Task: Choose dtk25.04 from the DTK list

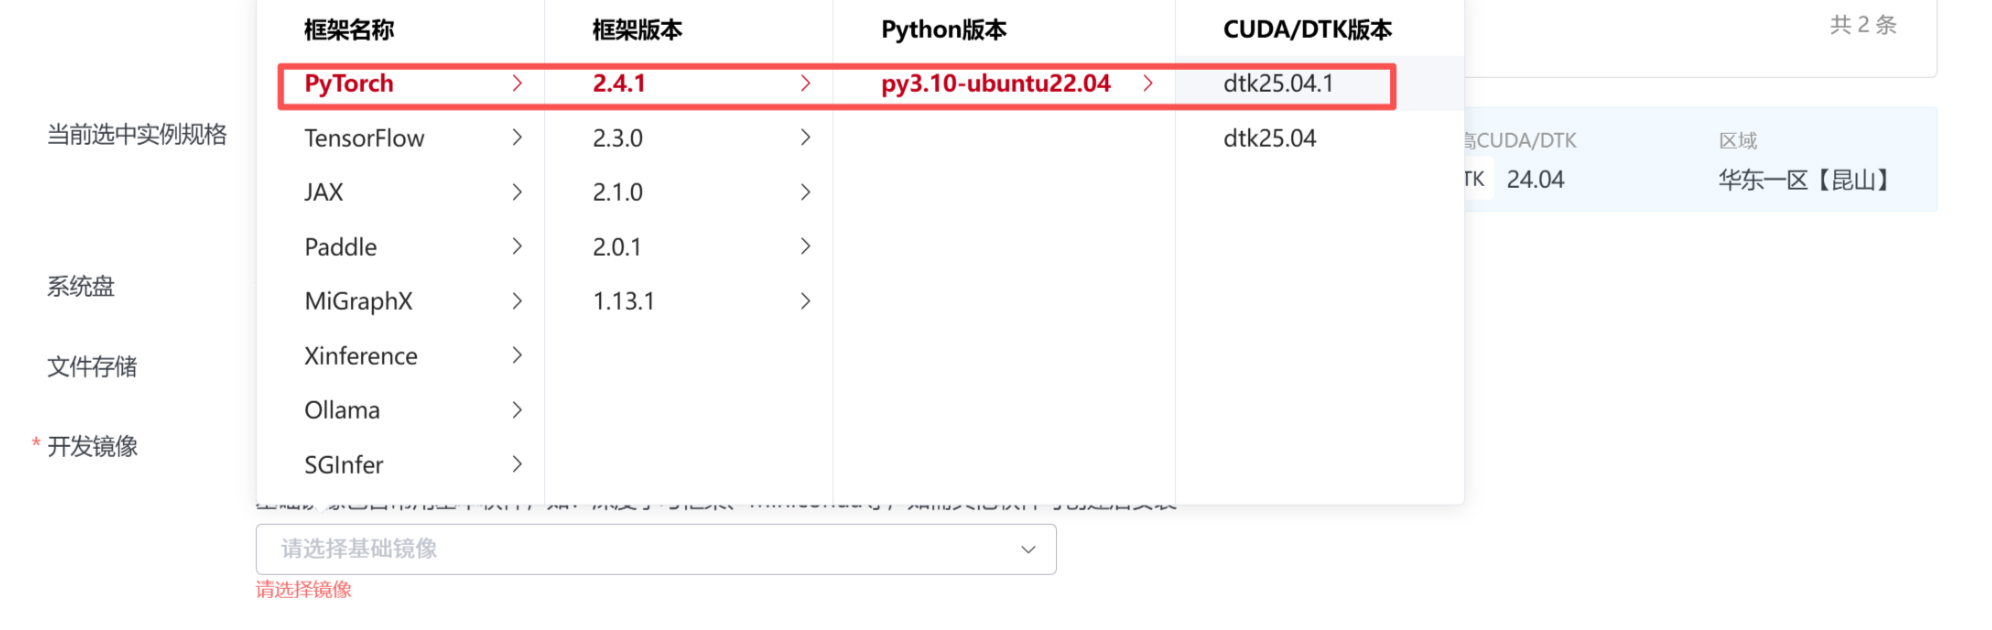Action: pos(1269,138)
